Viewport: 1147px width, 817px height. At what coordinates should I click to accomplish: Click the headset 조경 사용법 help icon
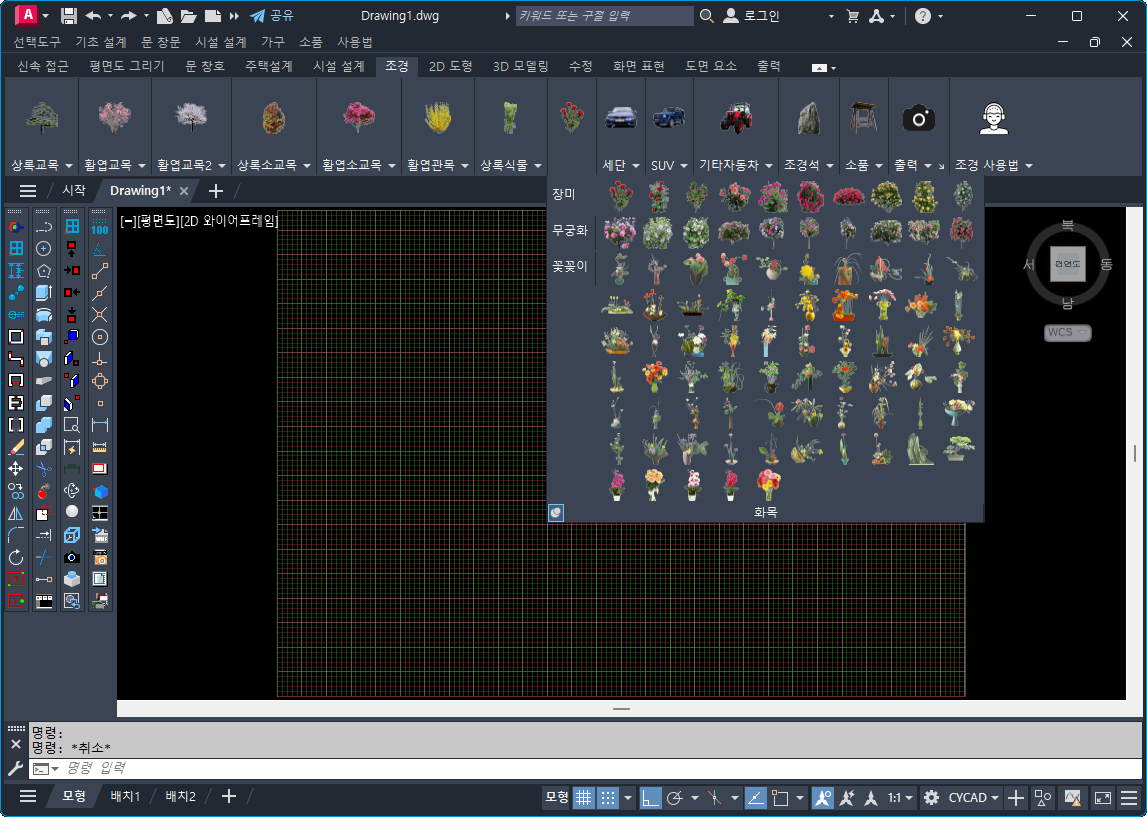click(x=993, y=119)
